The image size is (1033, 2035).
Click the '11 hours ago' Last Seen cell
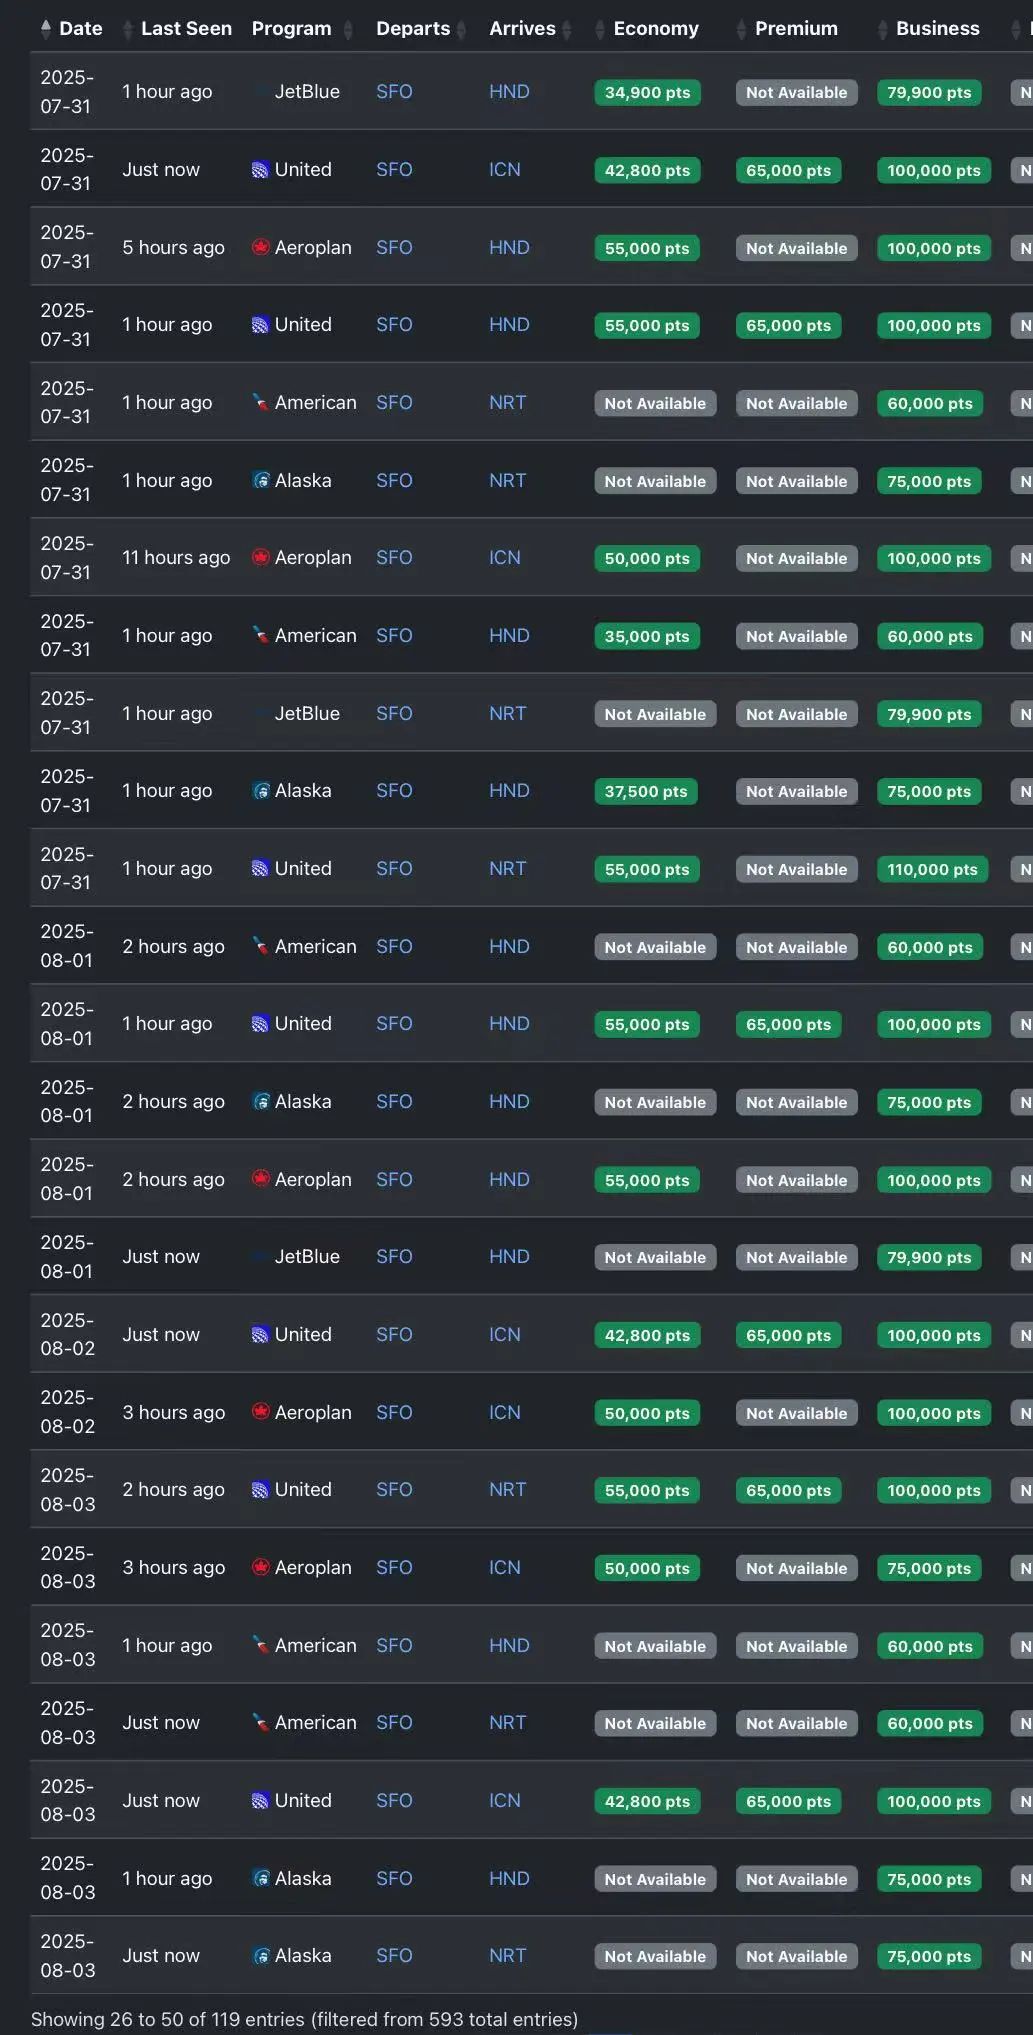pos(176,558)
